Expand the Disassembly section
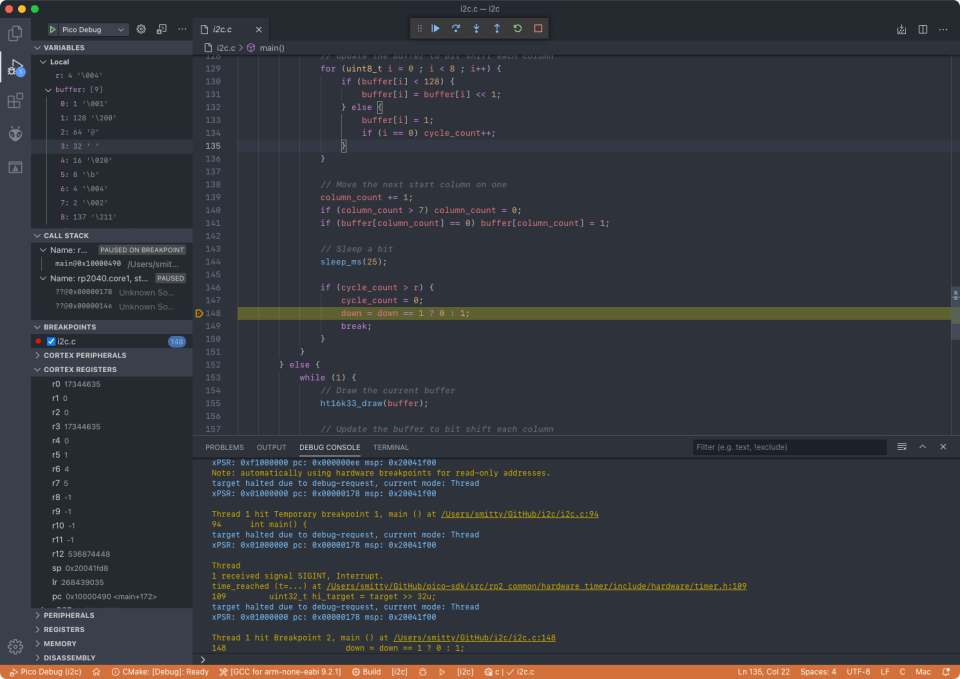Image resolution: width=960 pixels, height=679 pixels. (70, 657)
